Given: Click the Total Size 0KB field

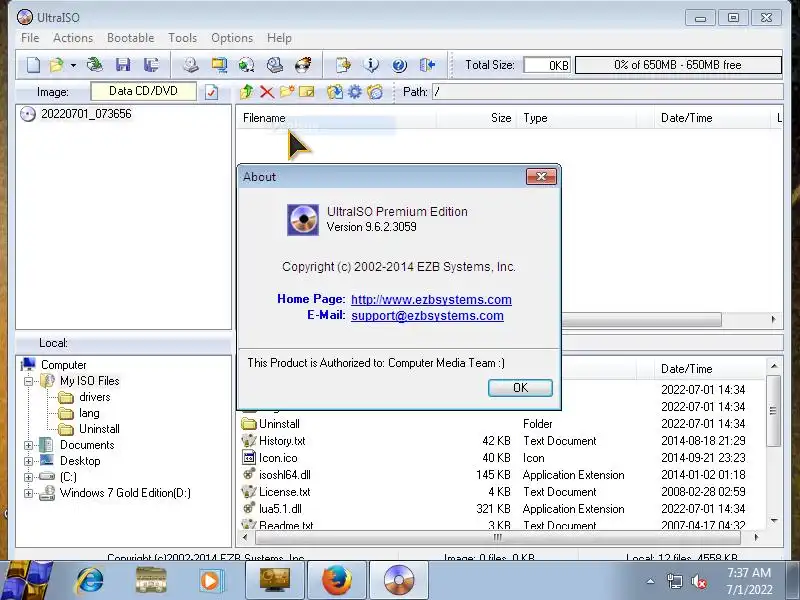Looking at the screenshot, I should coord(547,65).
